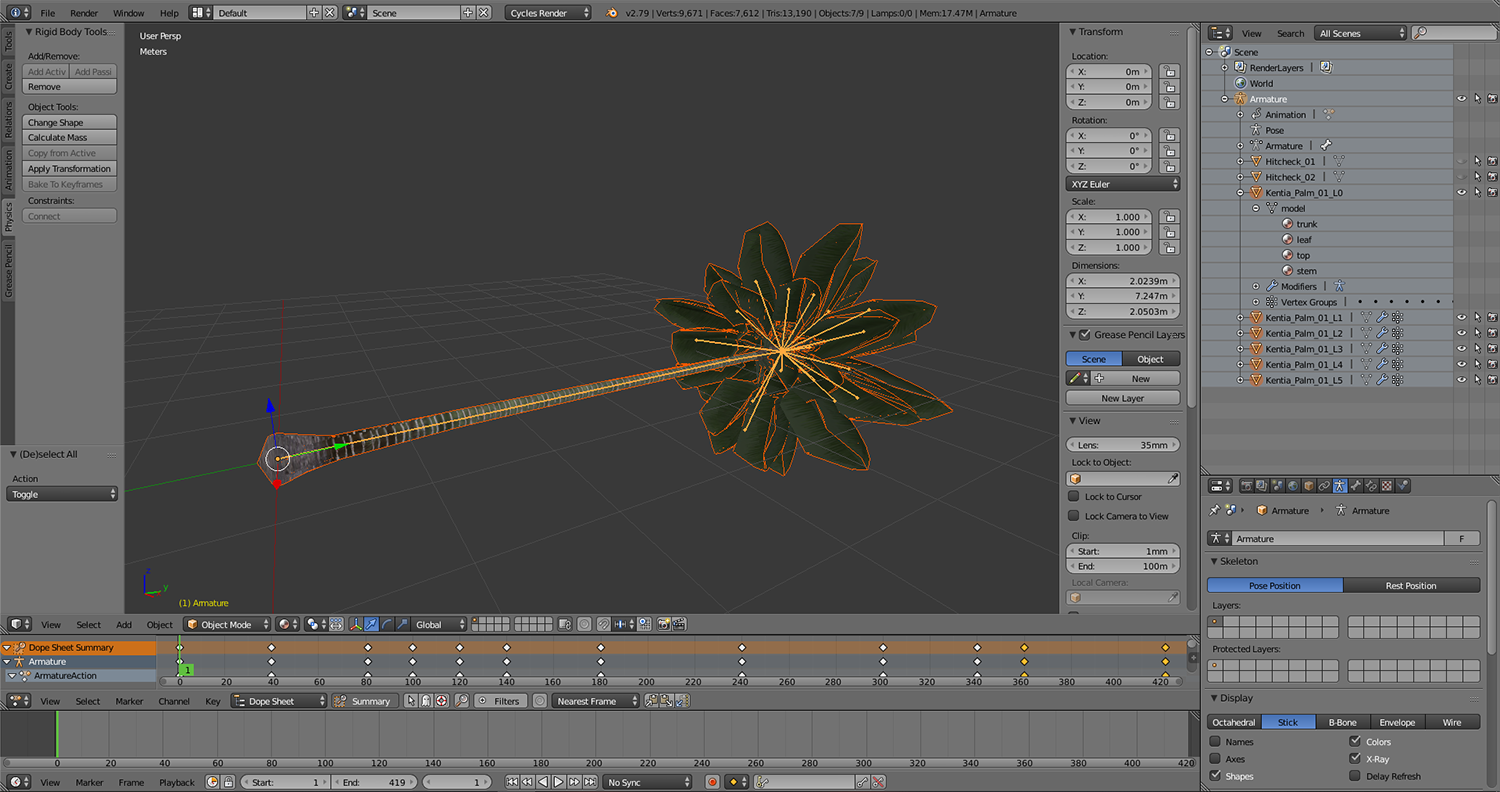Jump to the last frame button

pyautogui.click(x=590, y=782)
